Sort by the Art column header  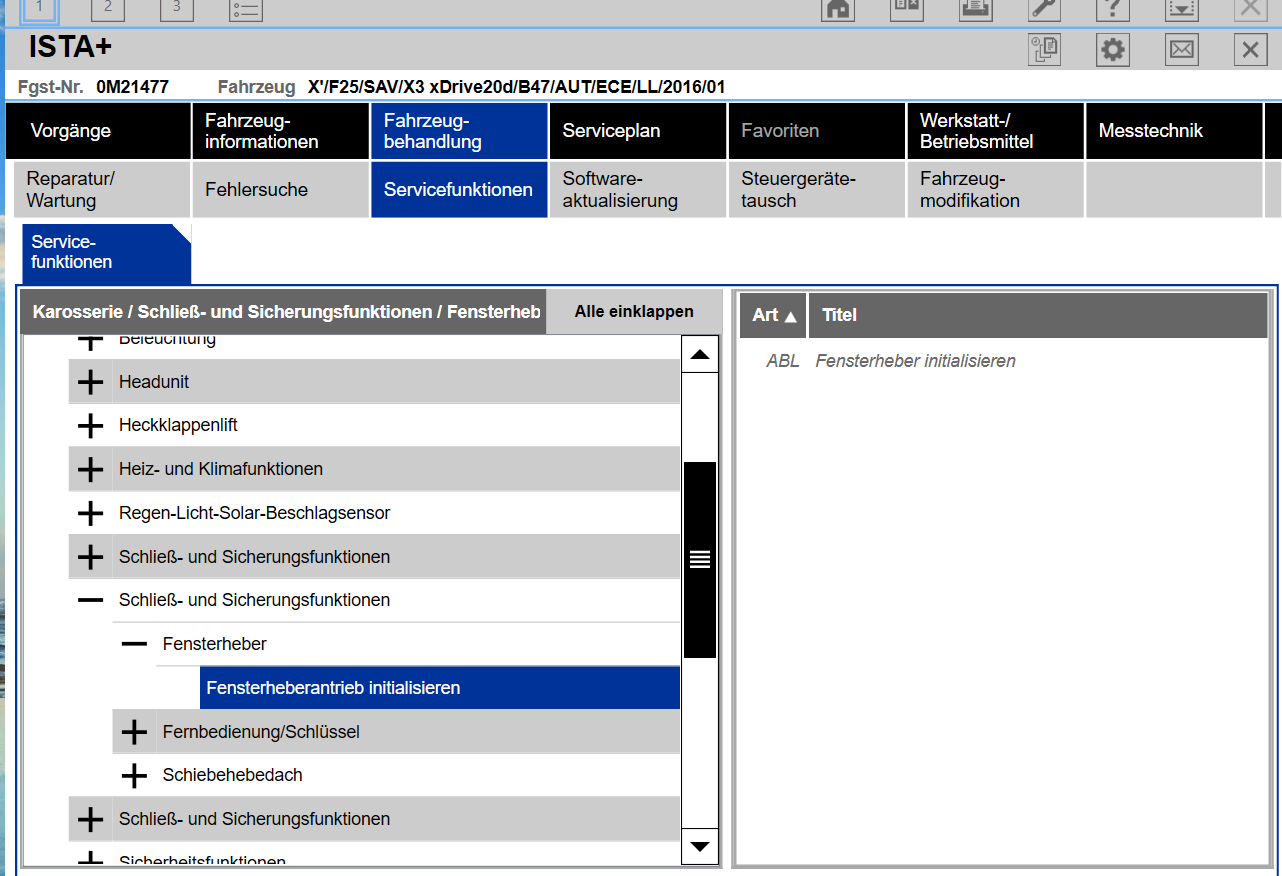click(x=774, y=315)
